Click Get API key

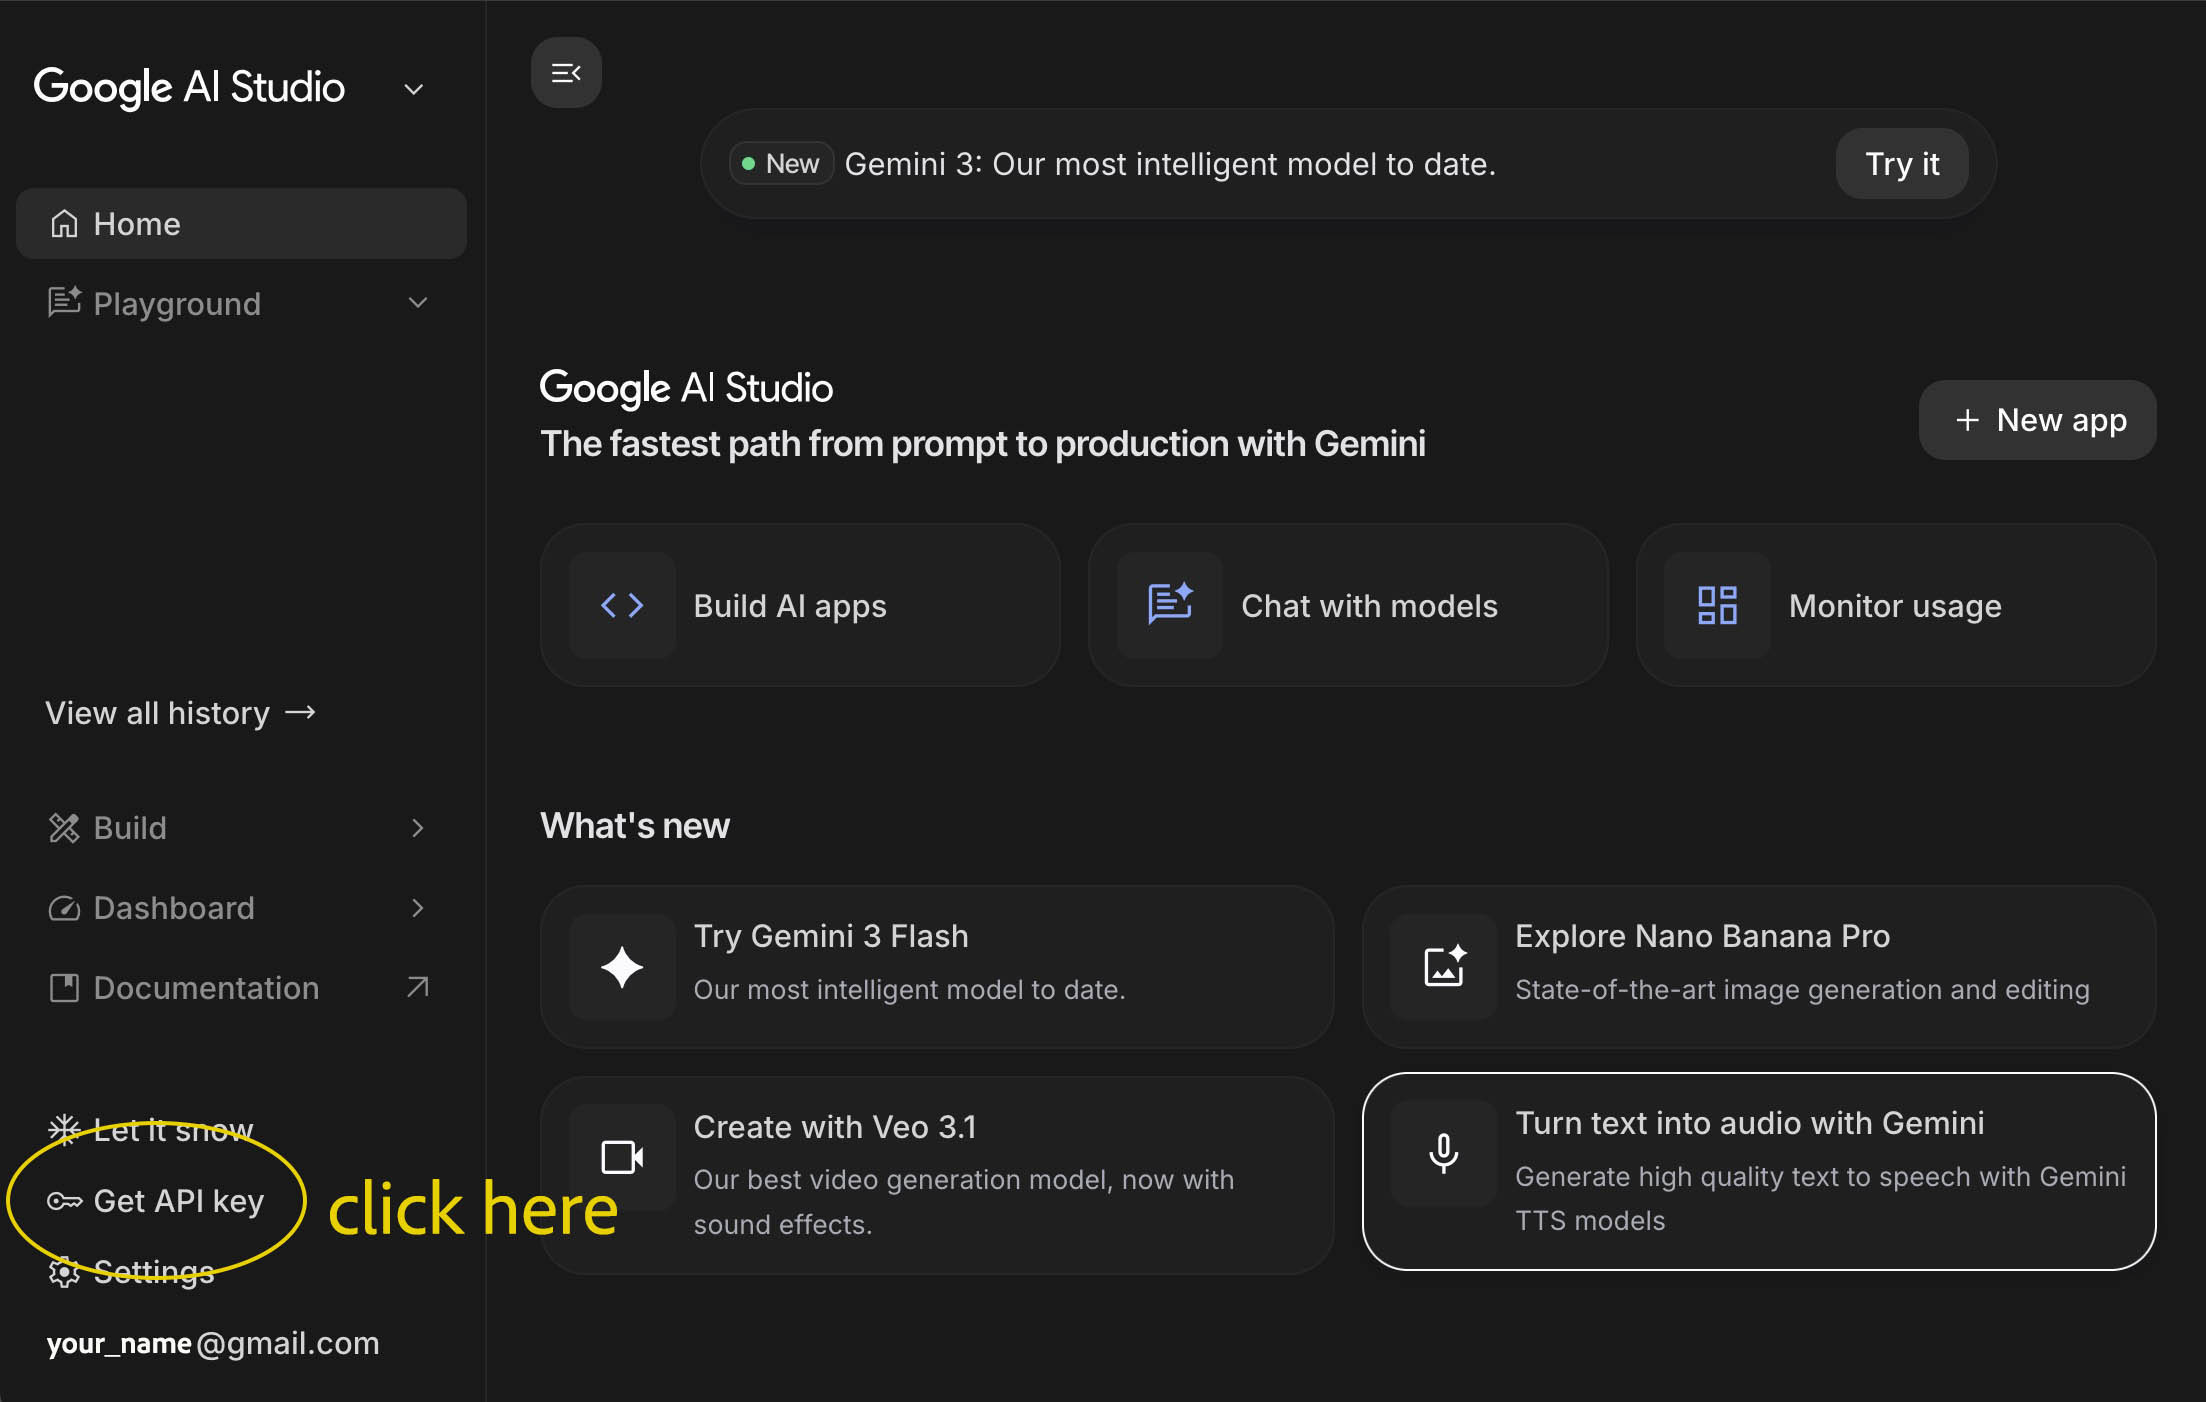tap(156, 1201)
